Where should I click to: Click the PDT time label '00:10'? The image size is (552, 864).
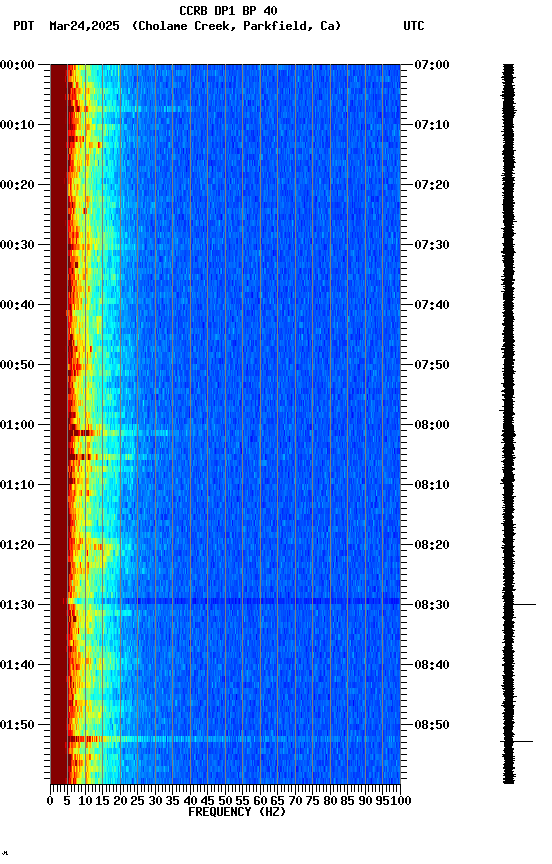coord(17,125)
